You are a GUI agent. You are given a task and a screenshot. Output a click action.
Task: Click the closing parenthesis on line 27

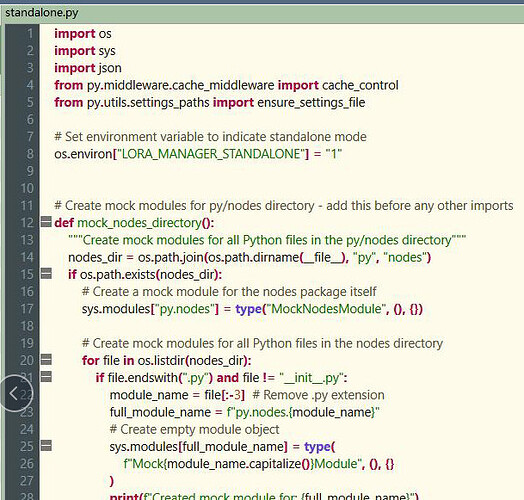pyautogui.click(x=112, y=481)
